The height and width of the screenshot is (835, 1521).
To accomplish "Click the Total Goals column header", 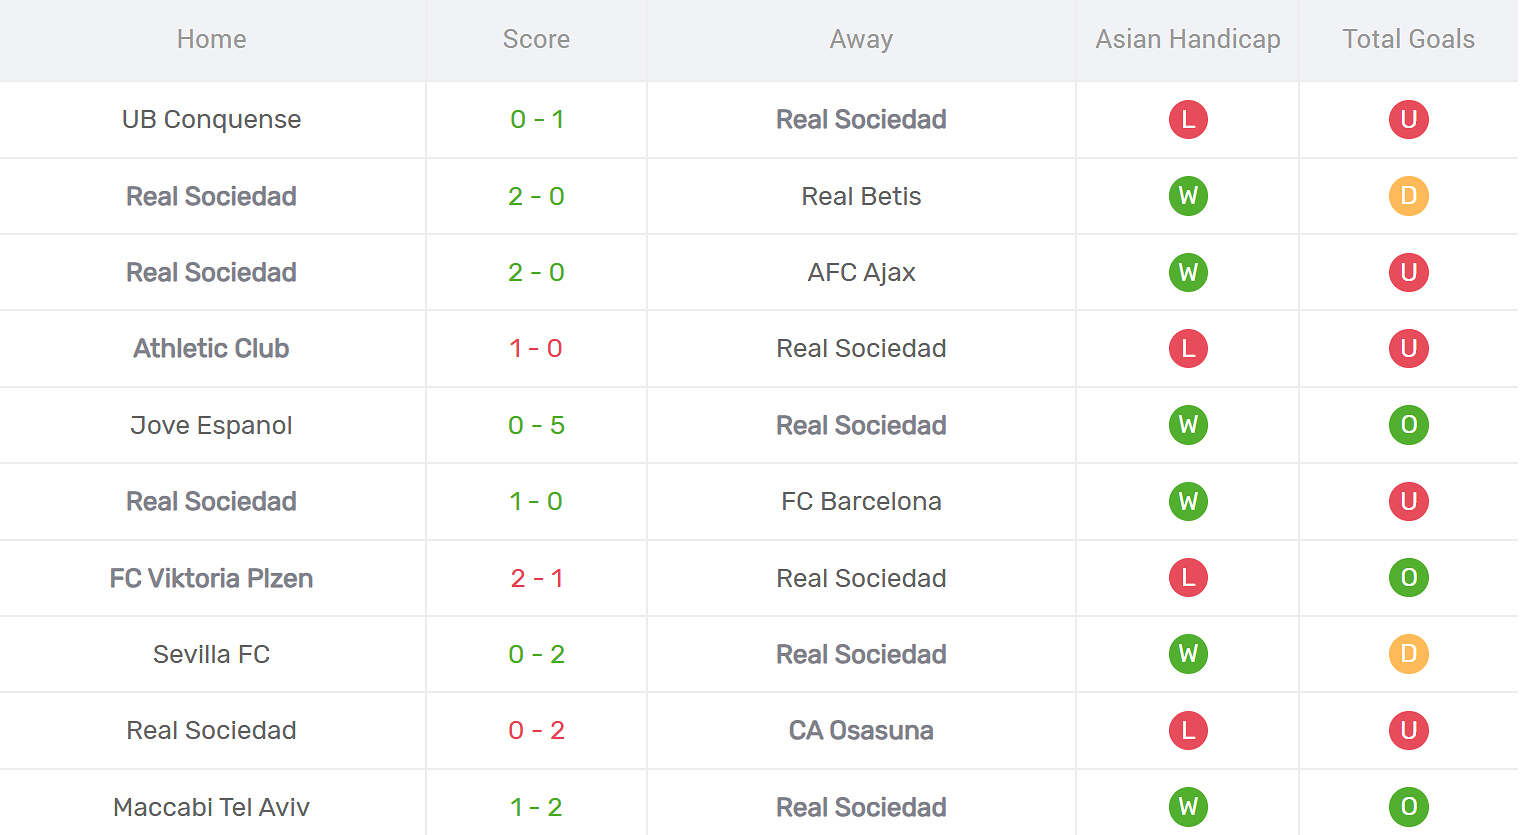I will pyautogui.click(x=1408, y=39).
